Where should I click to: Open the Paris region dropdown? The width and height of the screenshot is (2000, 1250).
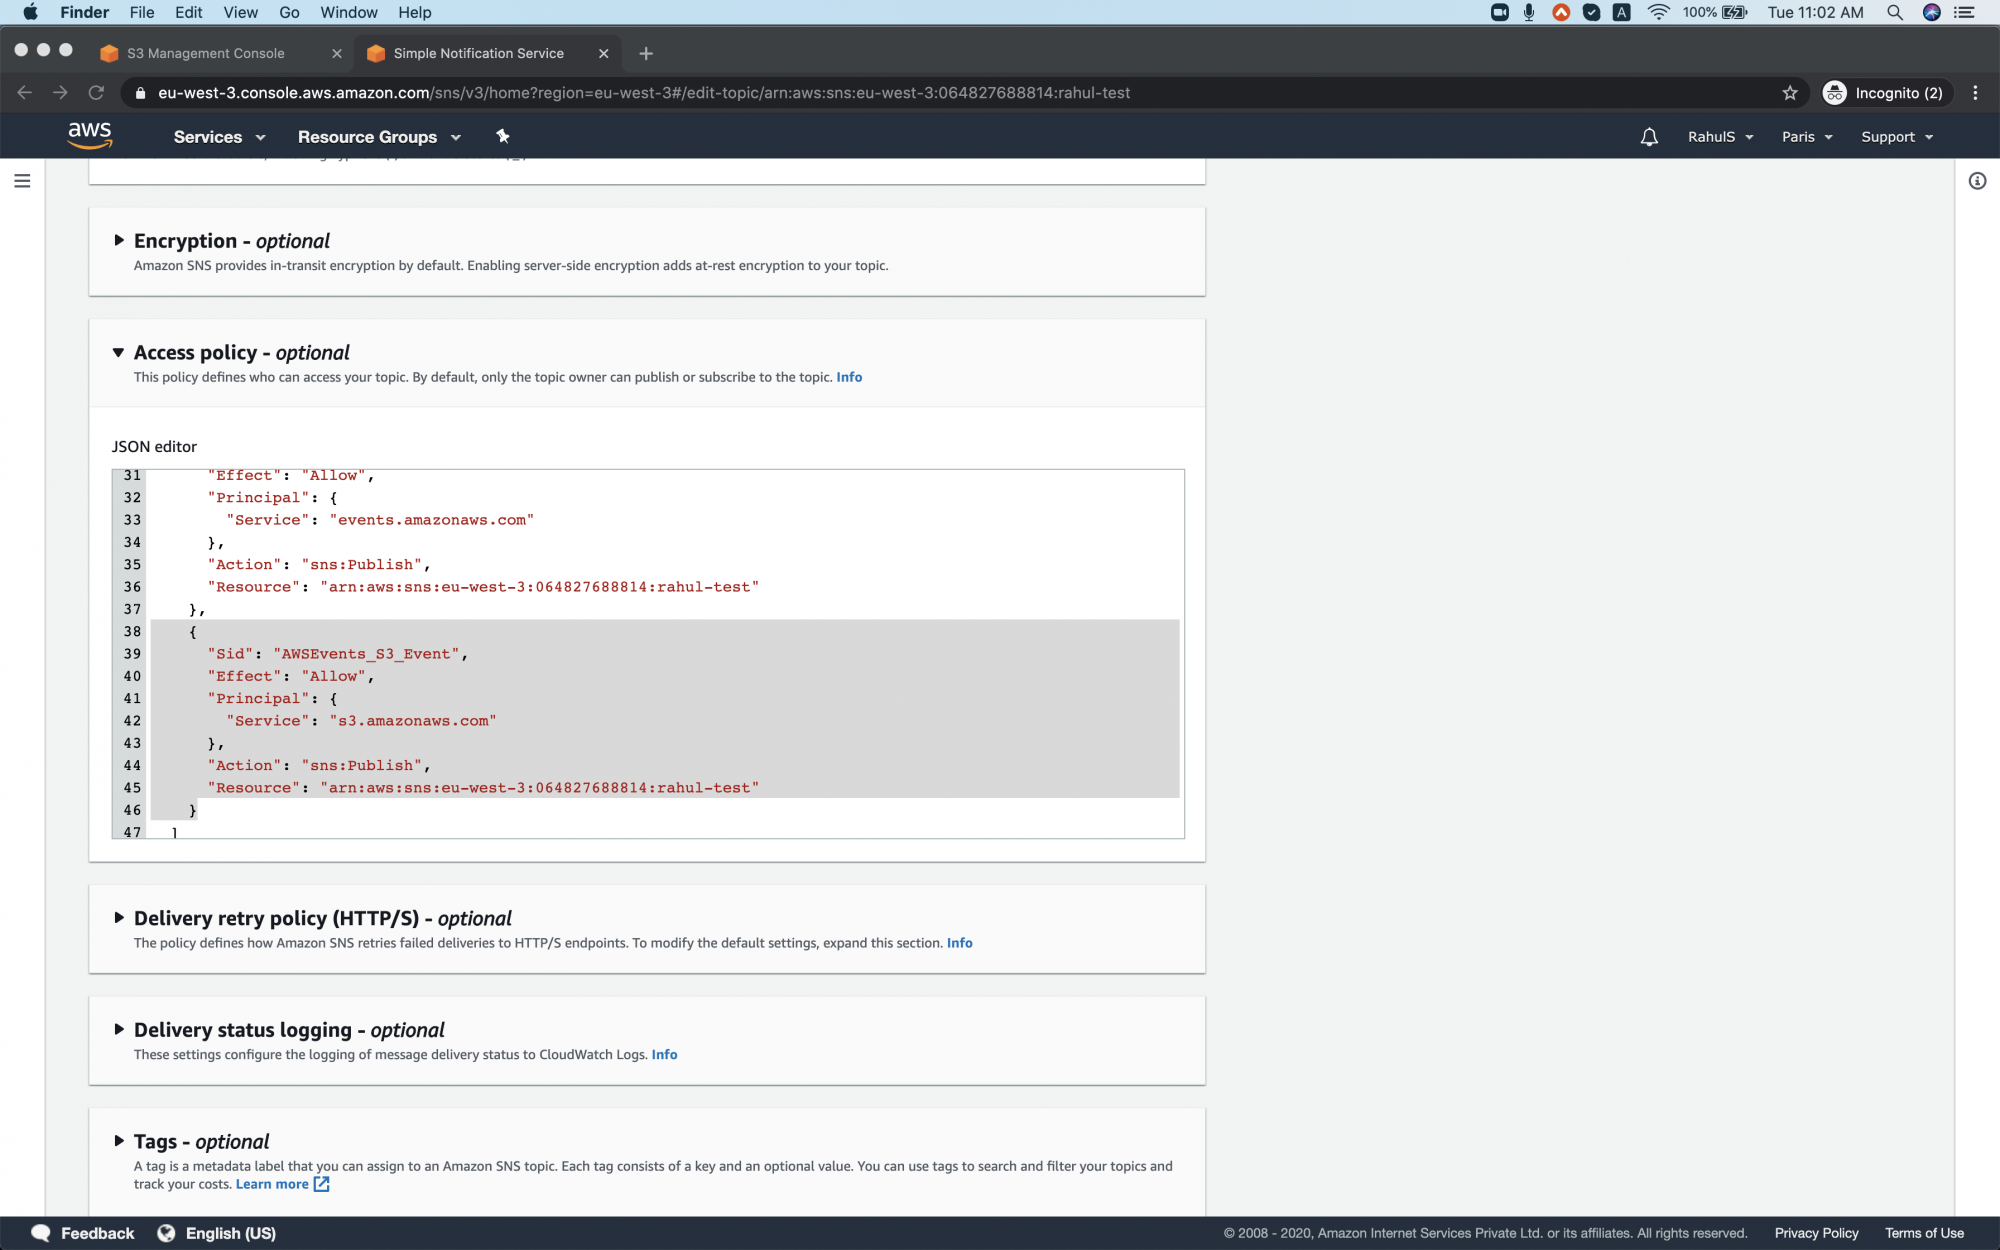click(1807, 137)
